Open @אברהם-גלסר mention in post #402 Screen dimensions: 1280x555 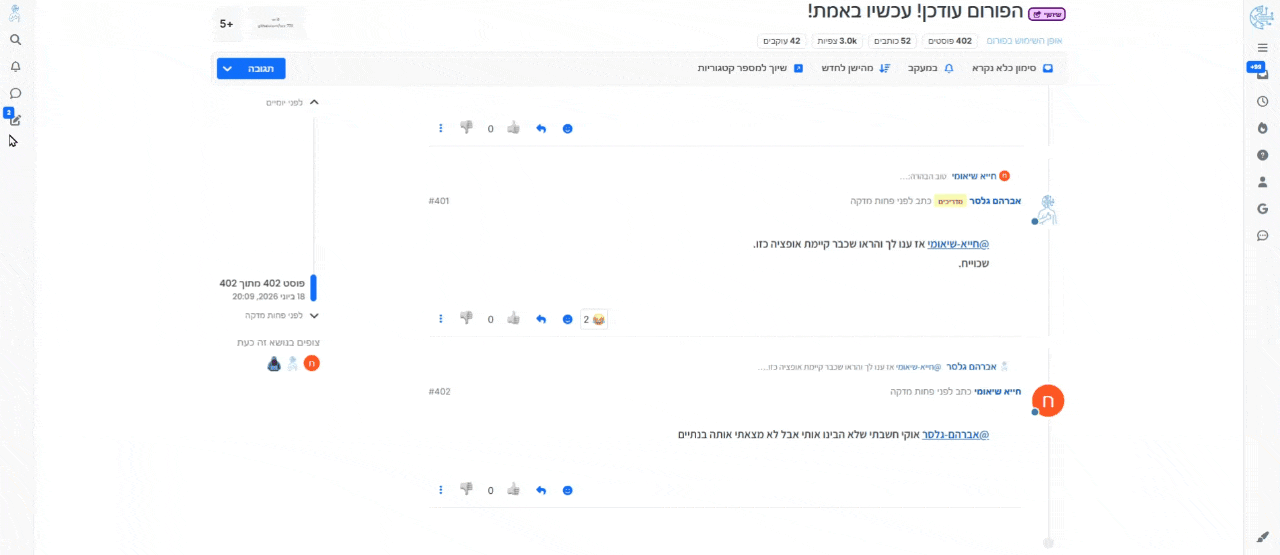click(955, 435)
